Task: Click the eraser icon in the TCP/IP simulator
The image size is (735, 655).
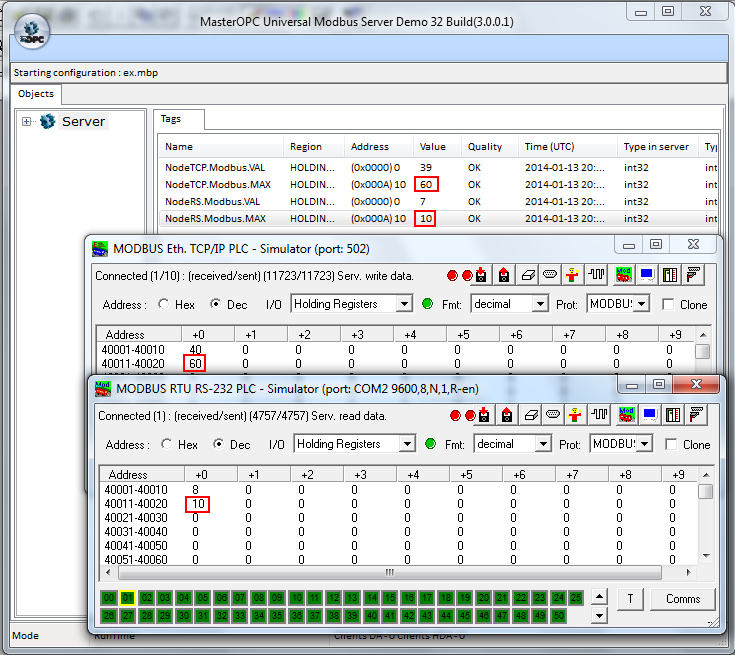Action: (x=528, y=275)
